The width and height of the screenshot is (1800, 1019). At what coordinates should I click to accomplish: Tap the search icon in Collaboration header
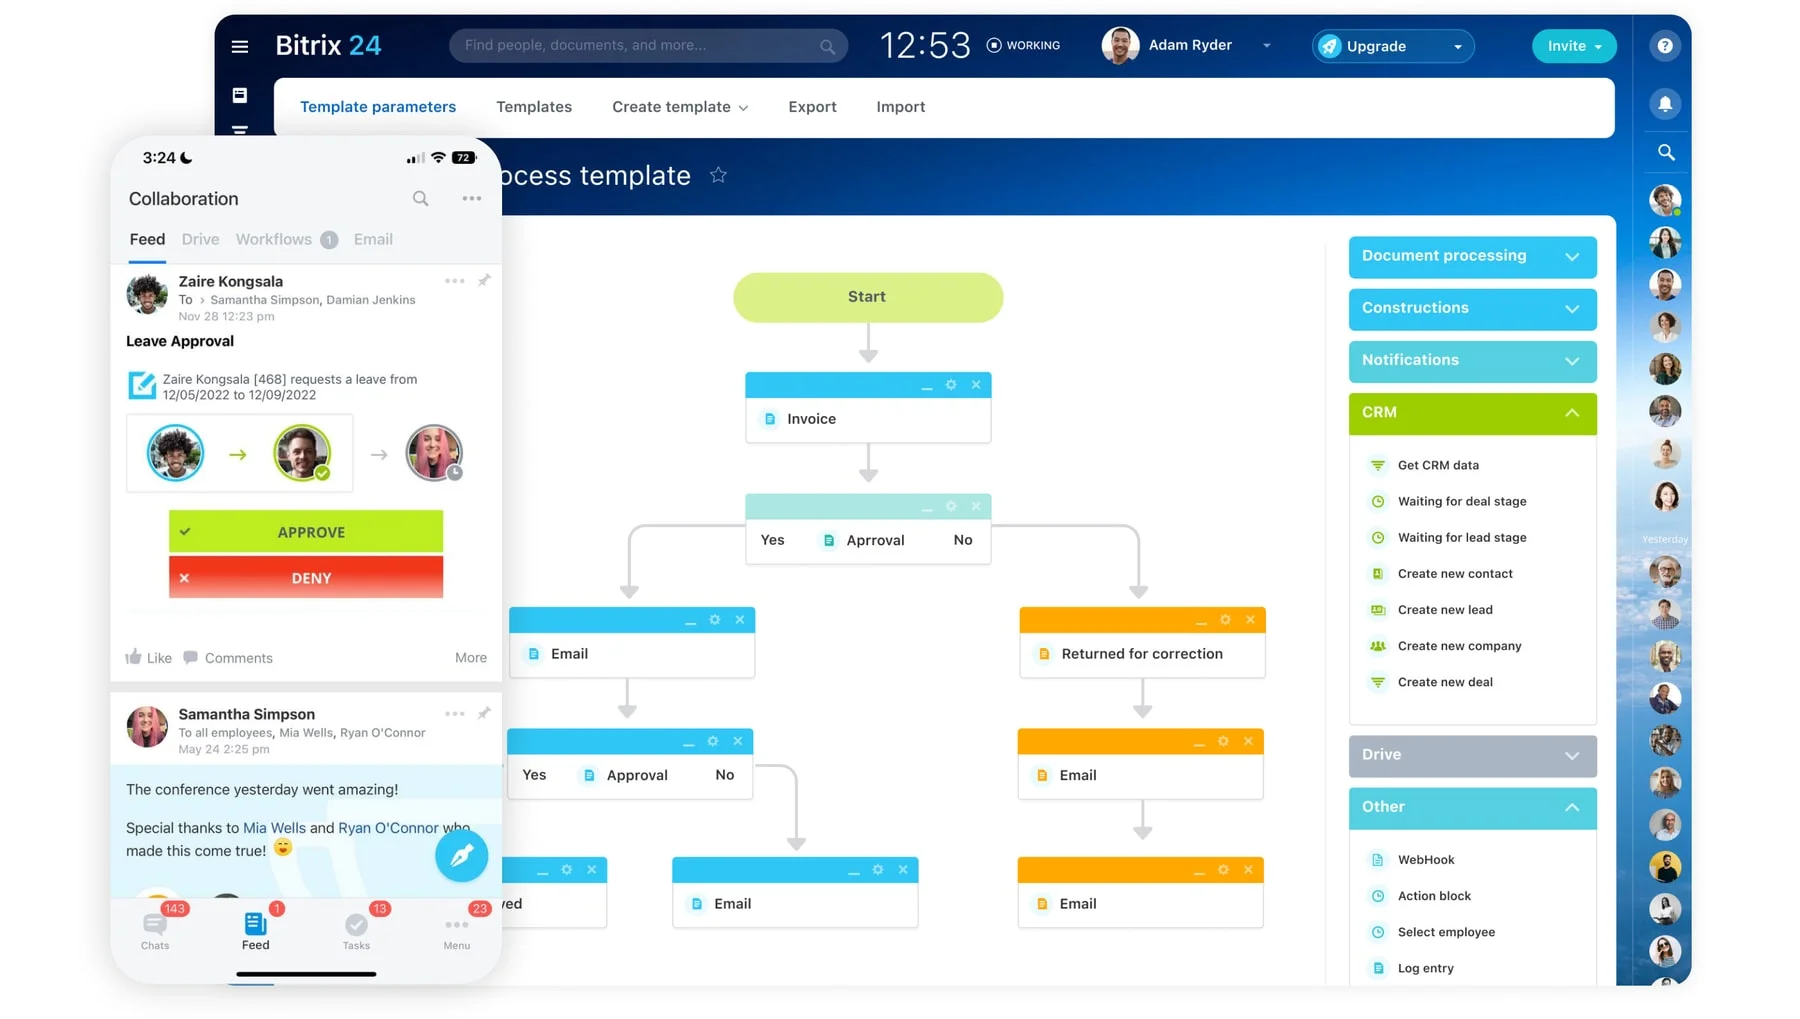(421, 199)
